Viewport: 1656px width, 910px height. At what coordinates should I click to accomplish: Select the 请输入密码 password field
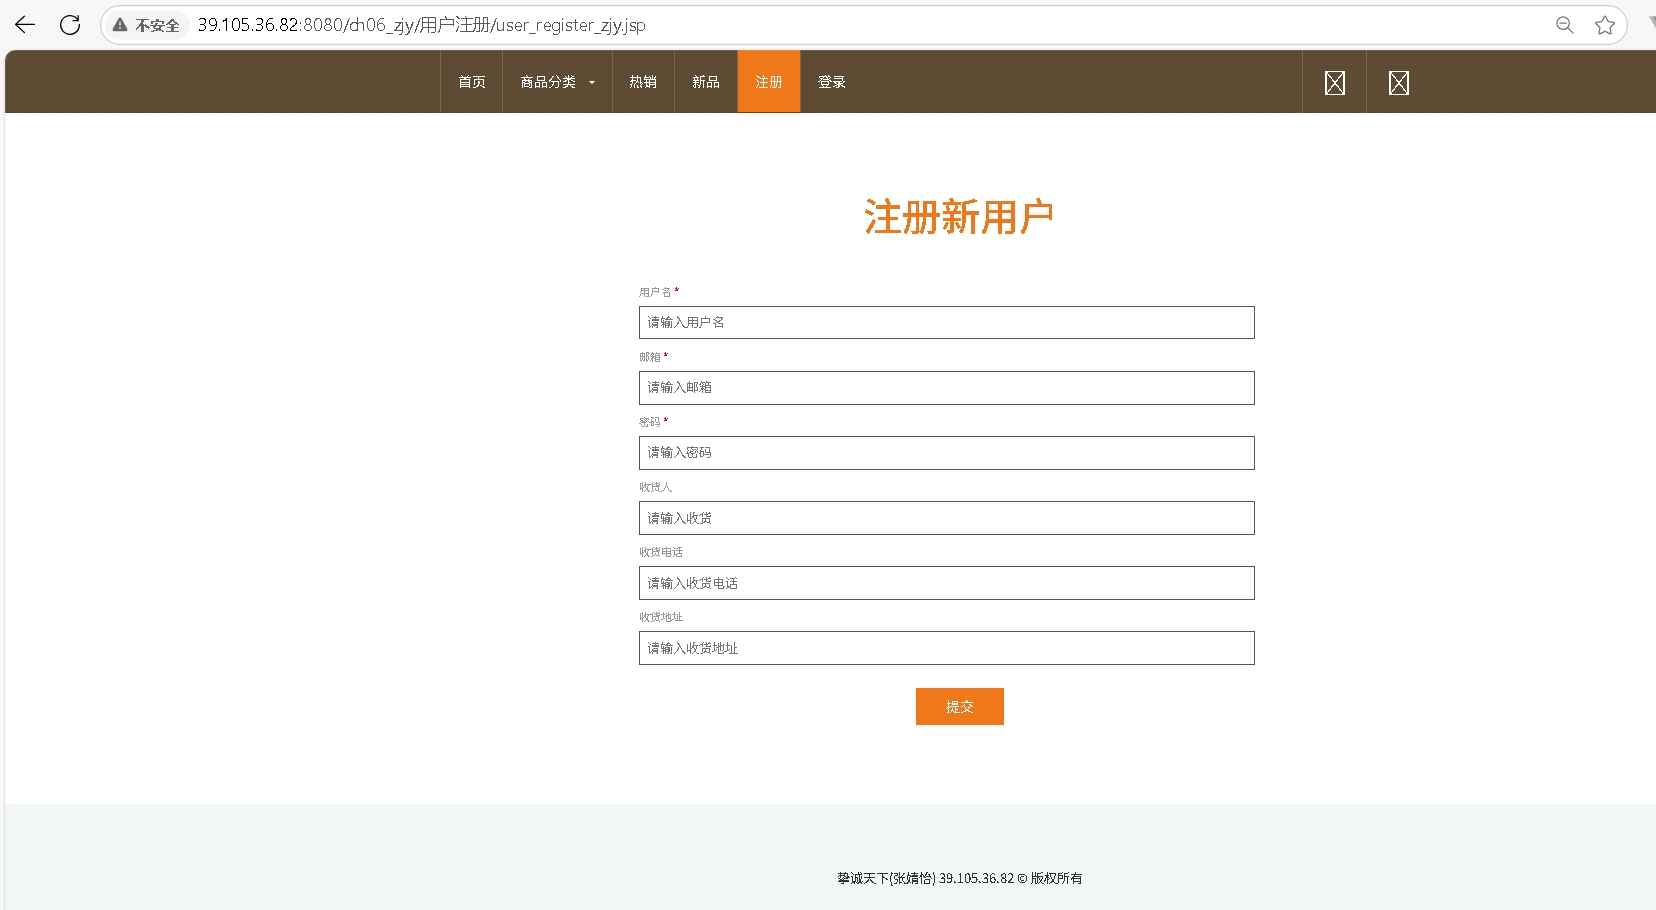(x=946, y=453)
